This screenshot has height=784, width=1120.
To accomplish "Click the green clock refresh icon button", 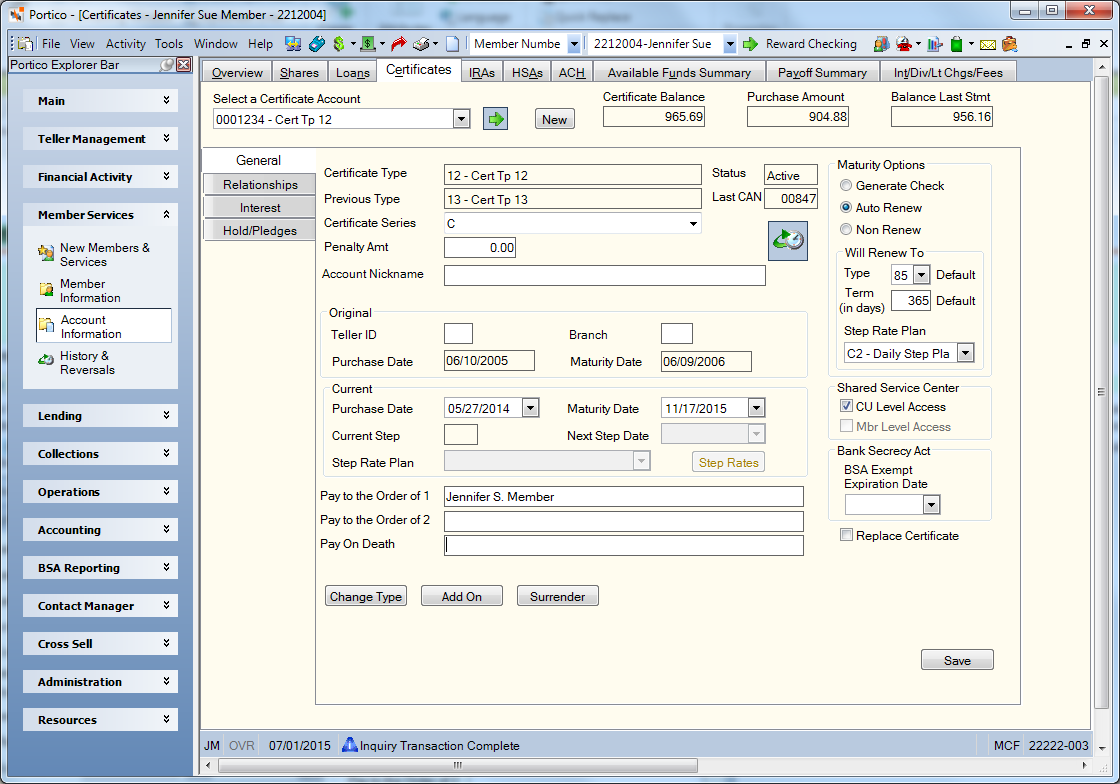I will click(788, 240).
